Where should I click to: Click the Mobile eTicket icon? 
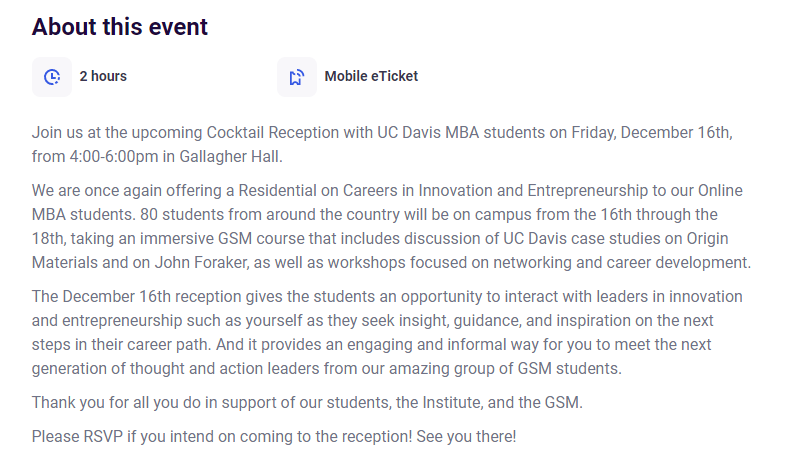[297, 77]
